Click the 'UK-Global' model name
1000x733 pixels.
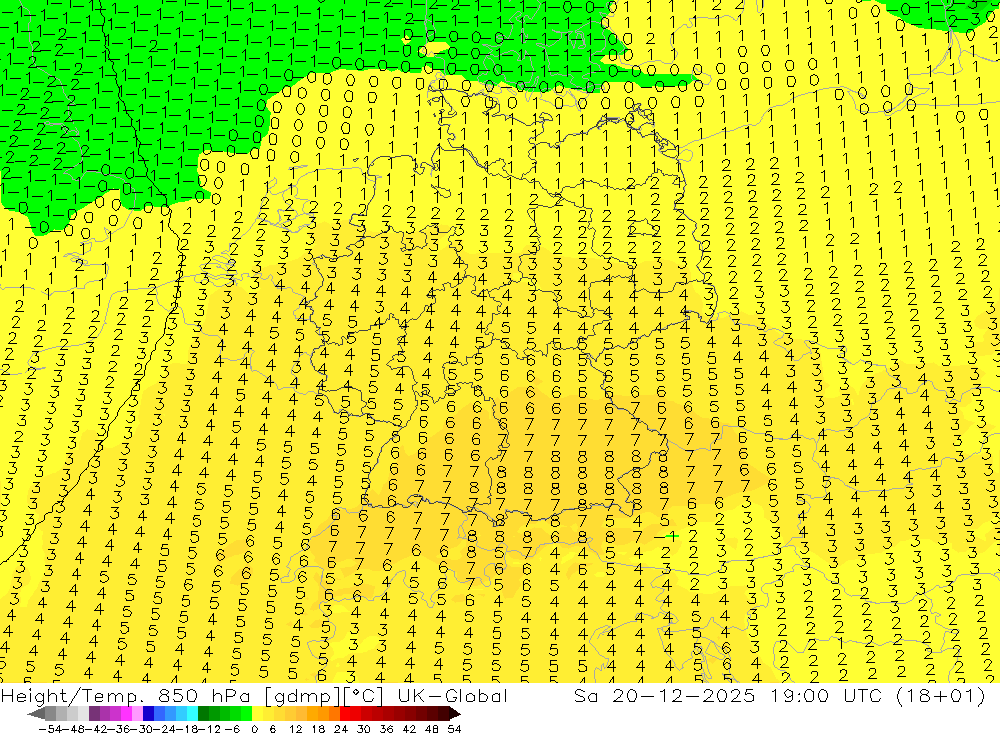coord(452,695)
